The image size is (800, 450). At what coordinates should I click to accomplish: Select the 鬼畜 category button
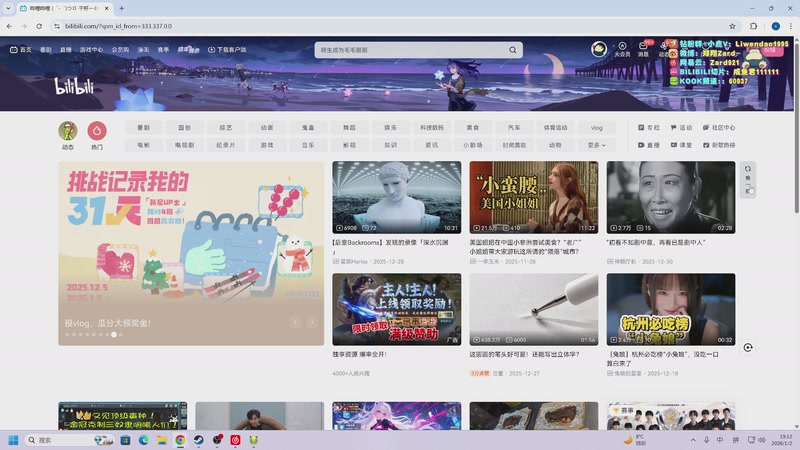tap(308, 128)
